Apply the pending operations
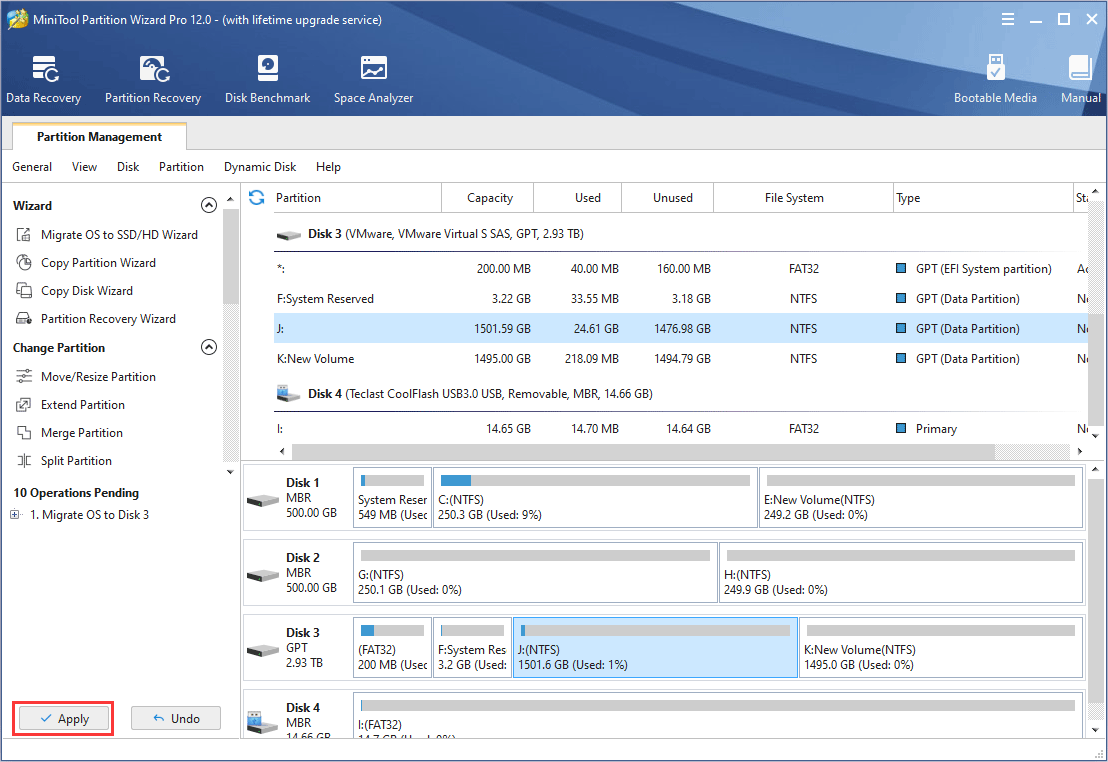Viewport: 1108px width, 762px height. 64,719
